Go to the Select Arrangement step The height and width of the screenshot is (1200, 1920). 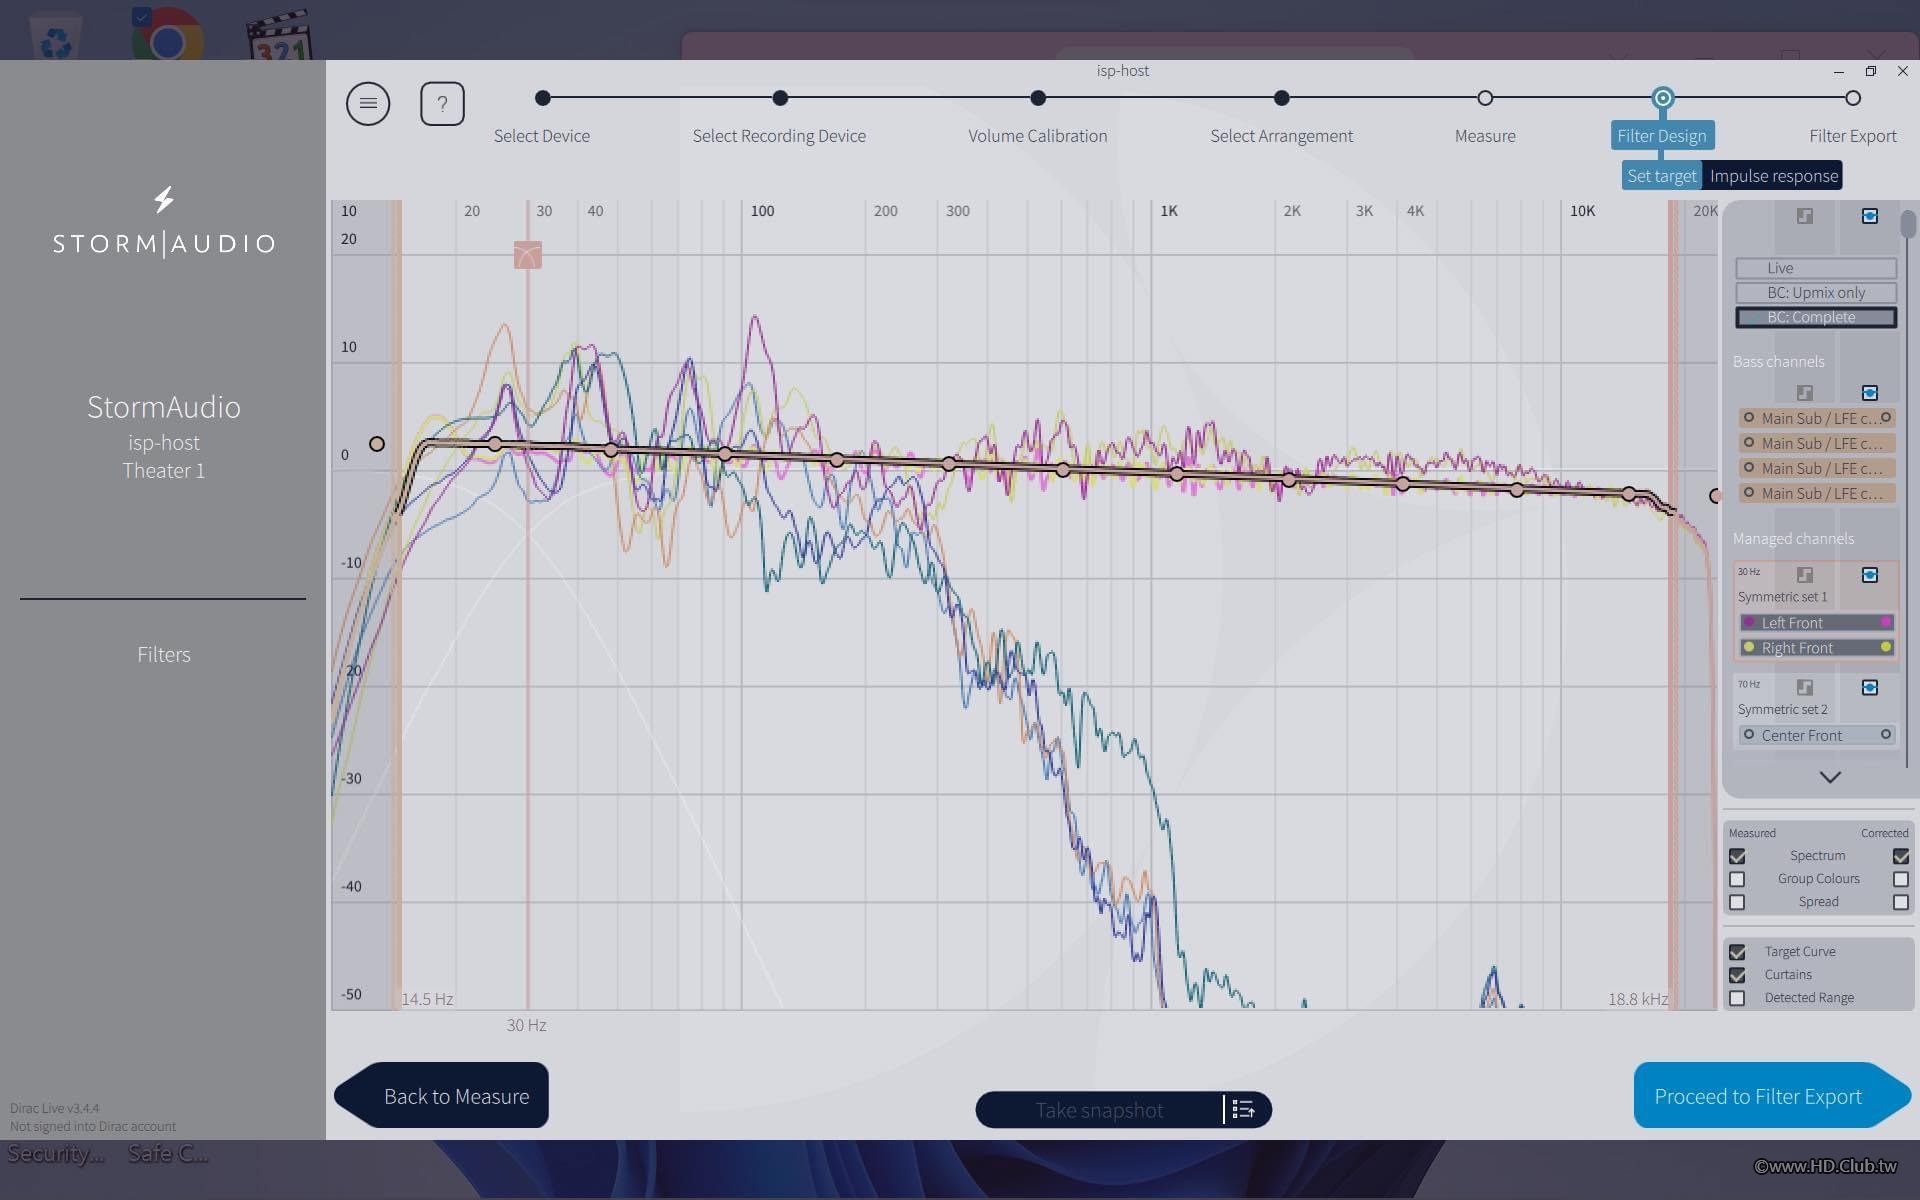click(1282, 98)
